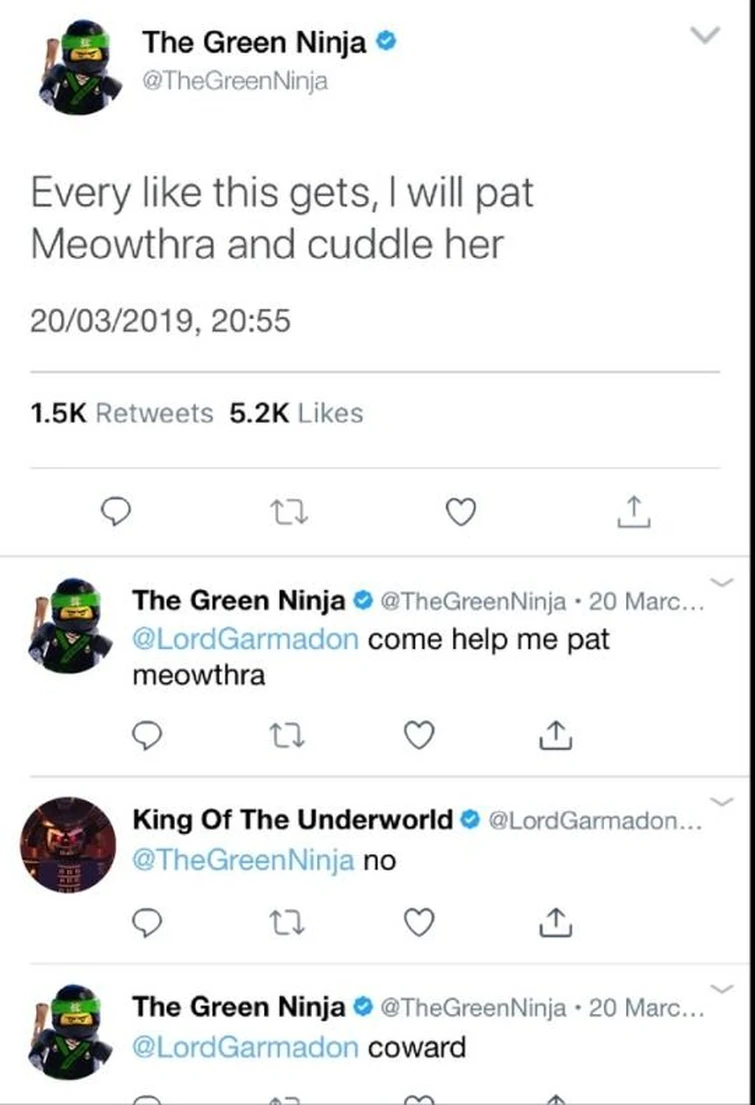Like the "come help me pat meowthra" tweet

pos(418,736)
